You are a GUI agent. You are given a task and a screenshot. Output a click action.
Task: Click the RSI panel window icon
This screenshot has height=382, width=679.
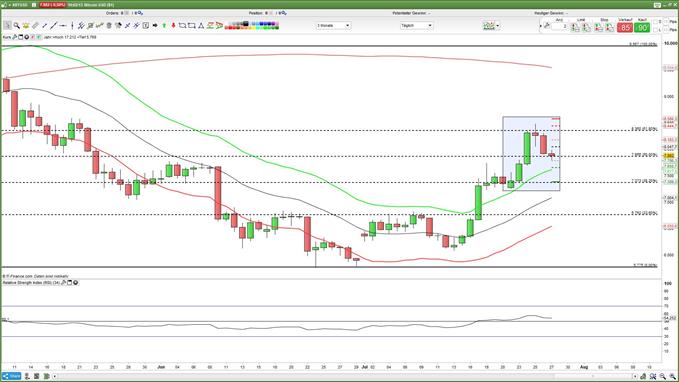69,282
